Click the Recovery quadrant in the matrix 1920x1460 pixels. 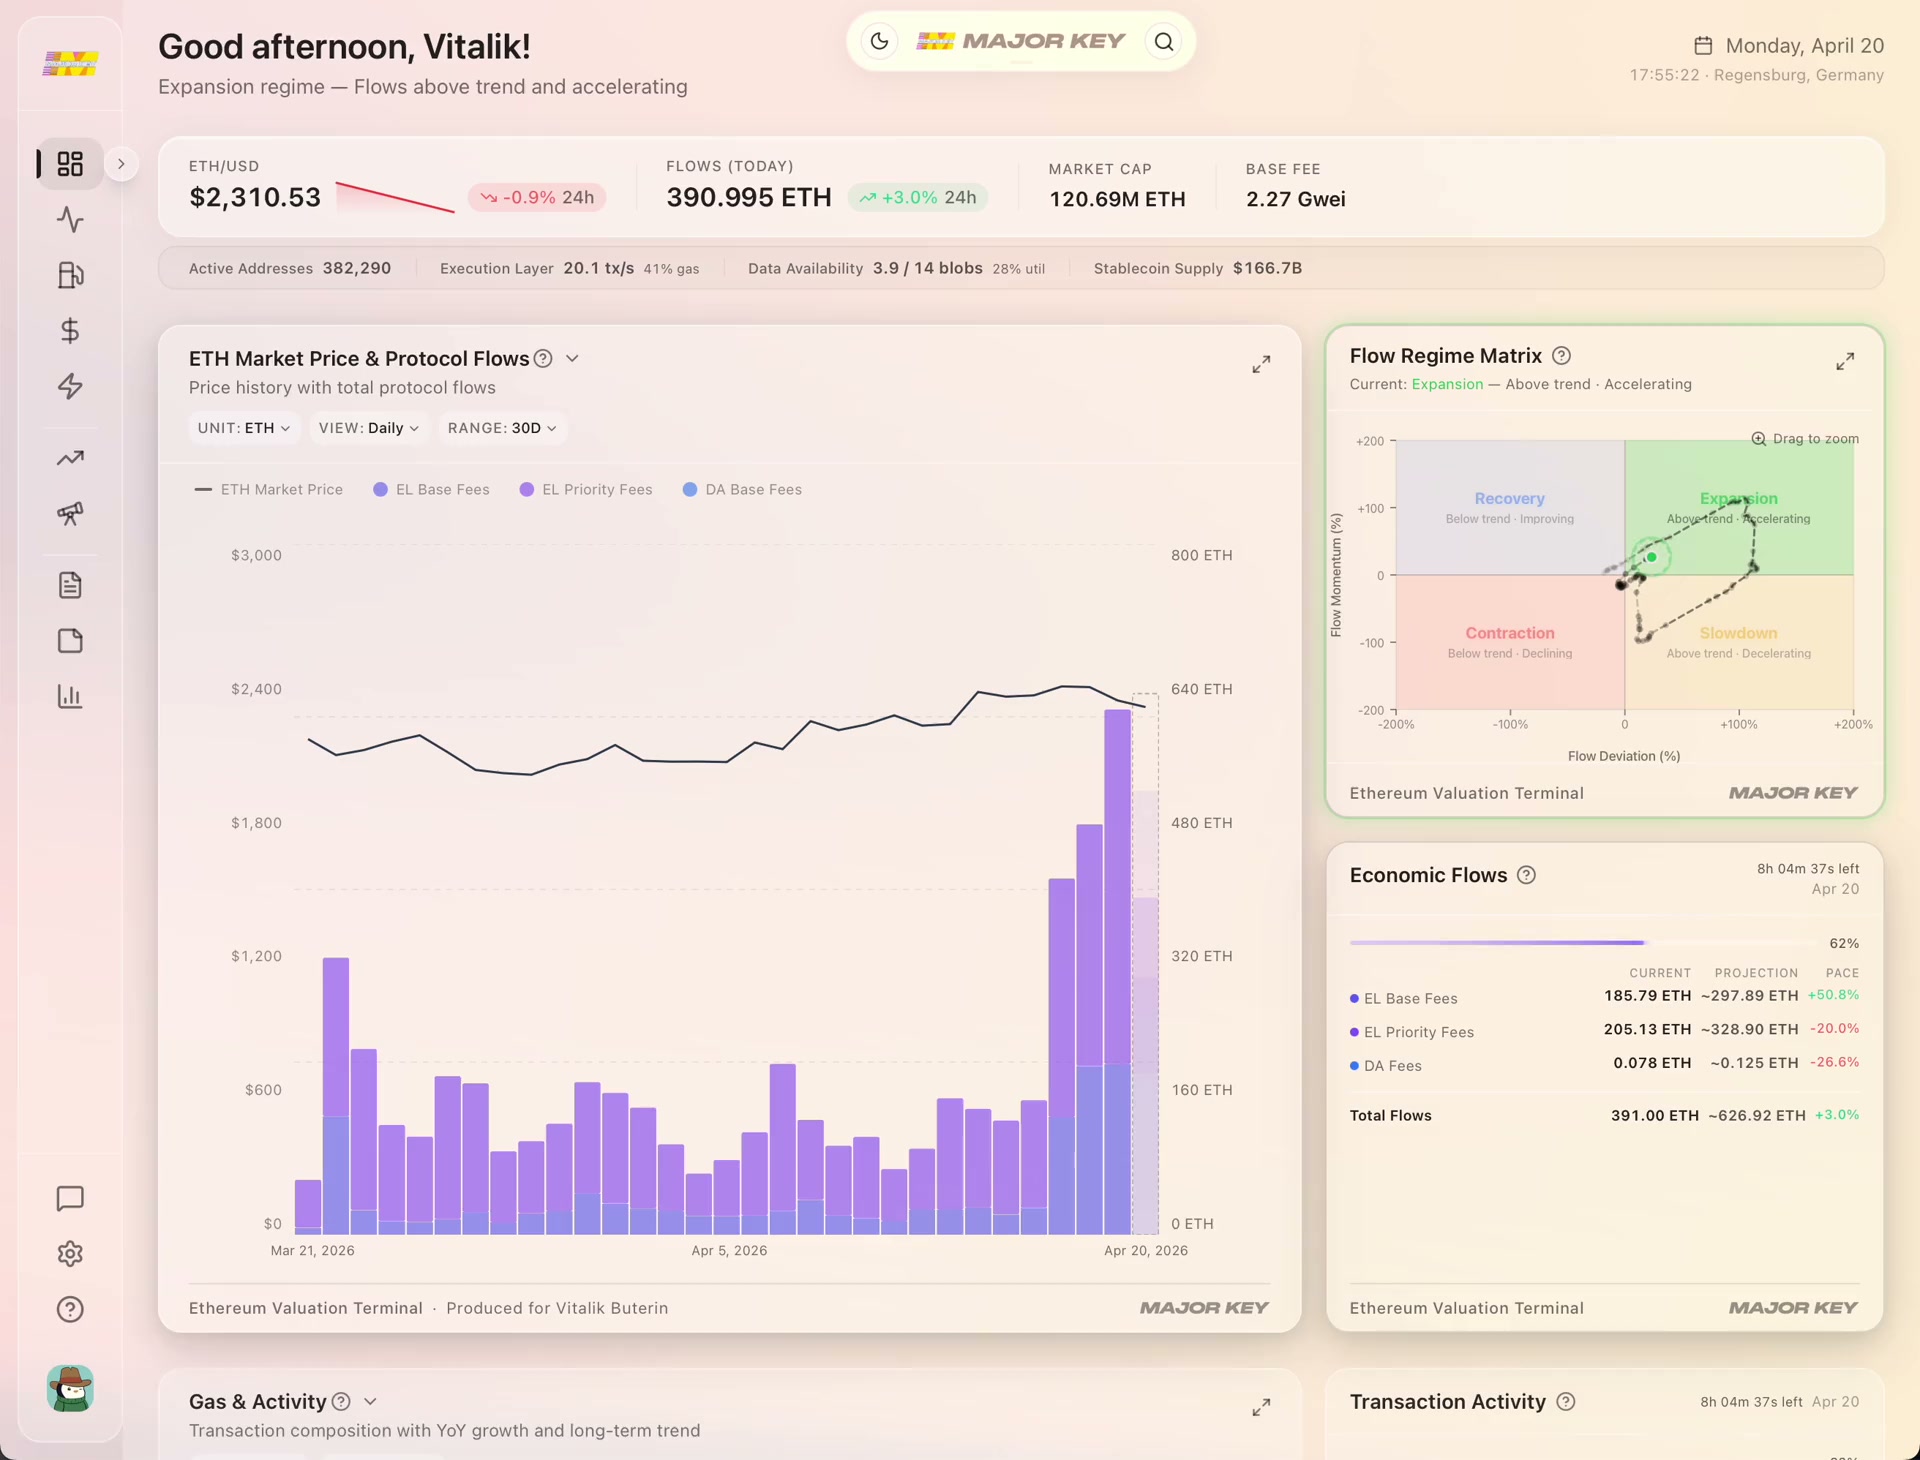(1510, 508)
